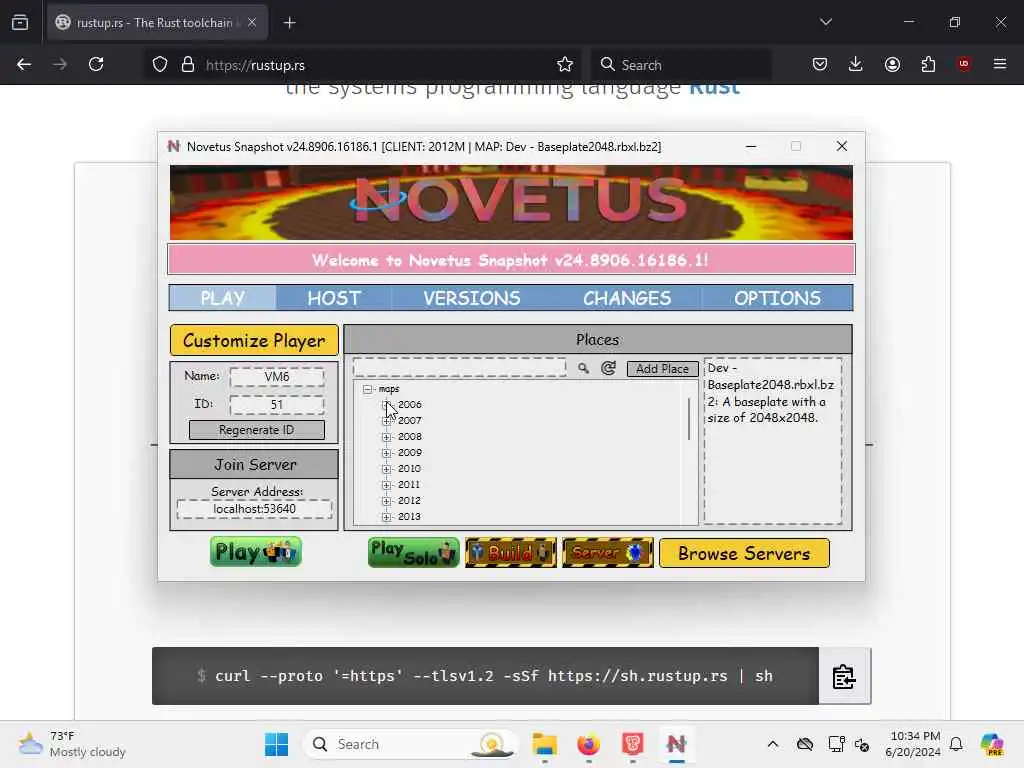This screenshot has width=1024, height=768.
Task: Open the Firefox extensions puzzle icon
Action: 928,64
